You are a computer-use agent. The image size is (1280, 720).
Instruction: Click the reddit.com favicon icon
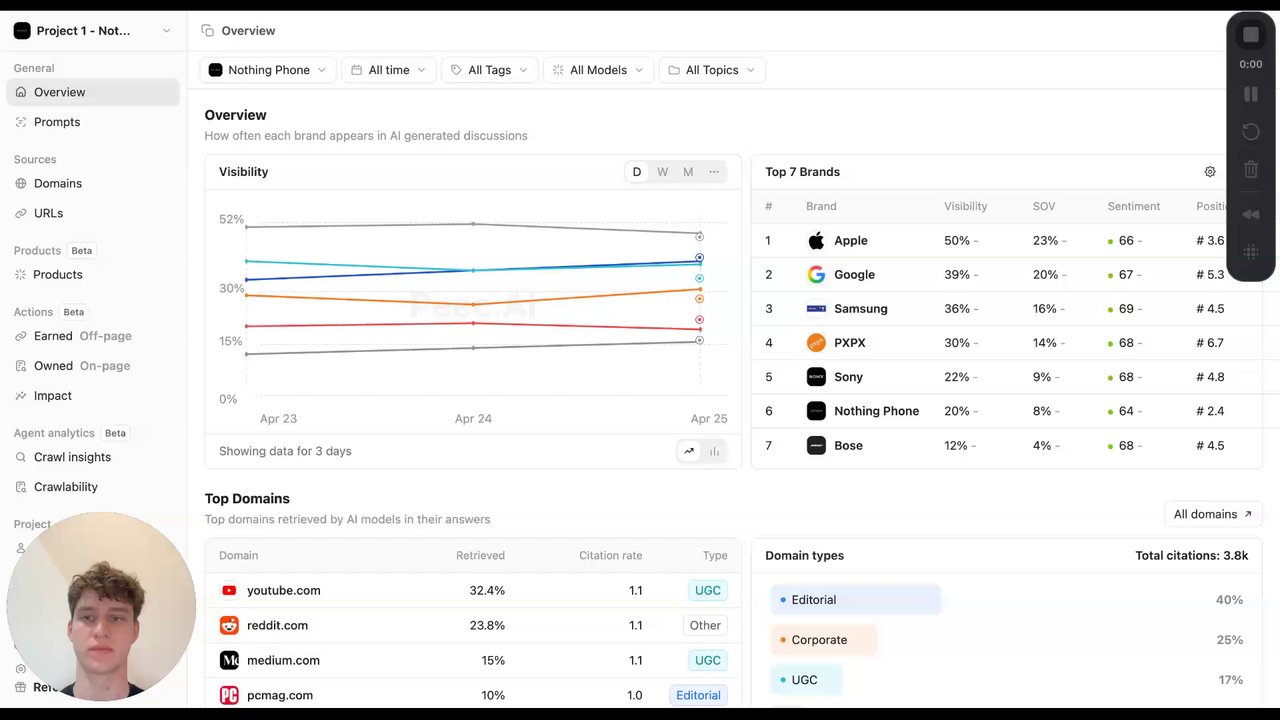[x=229, y=626]
